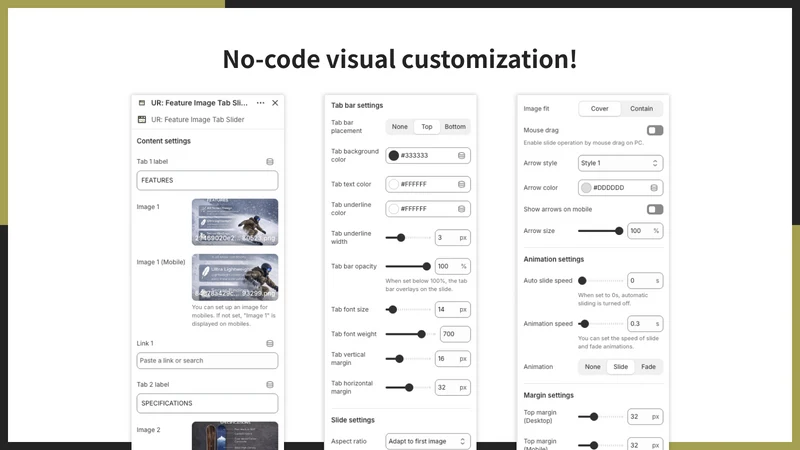The image size is (800, 450).
Task: Adjust the Arrow size slider
Action: point(601,231)
